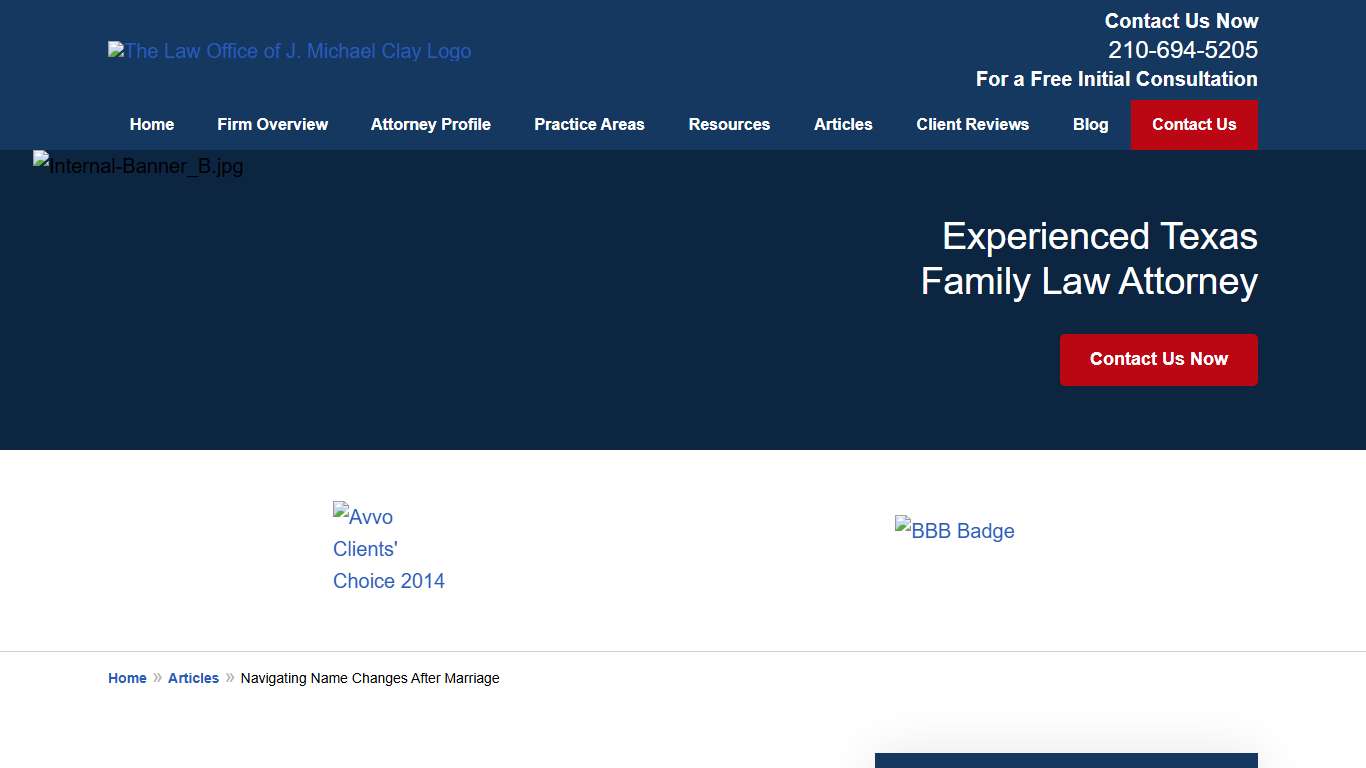Open the Practice Areas menu
Image resolution: width=1366 pixels, height=768 pixels.
[589, 124]
